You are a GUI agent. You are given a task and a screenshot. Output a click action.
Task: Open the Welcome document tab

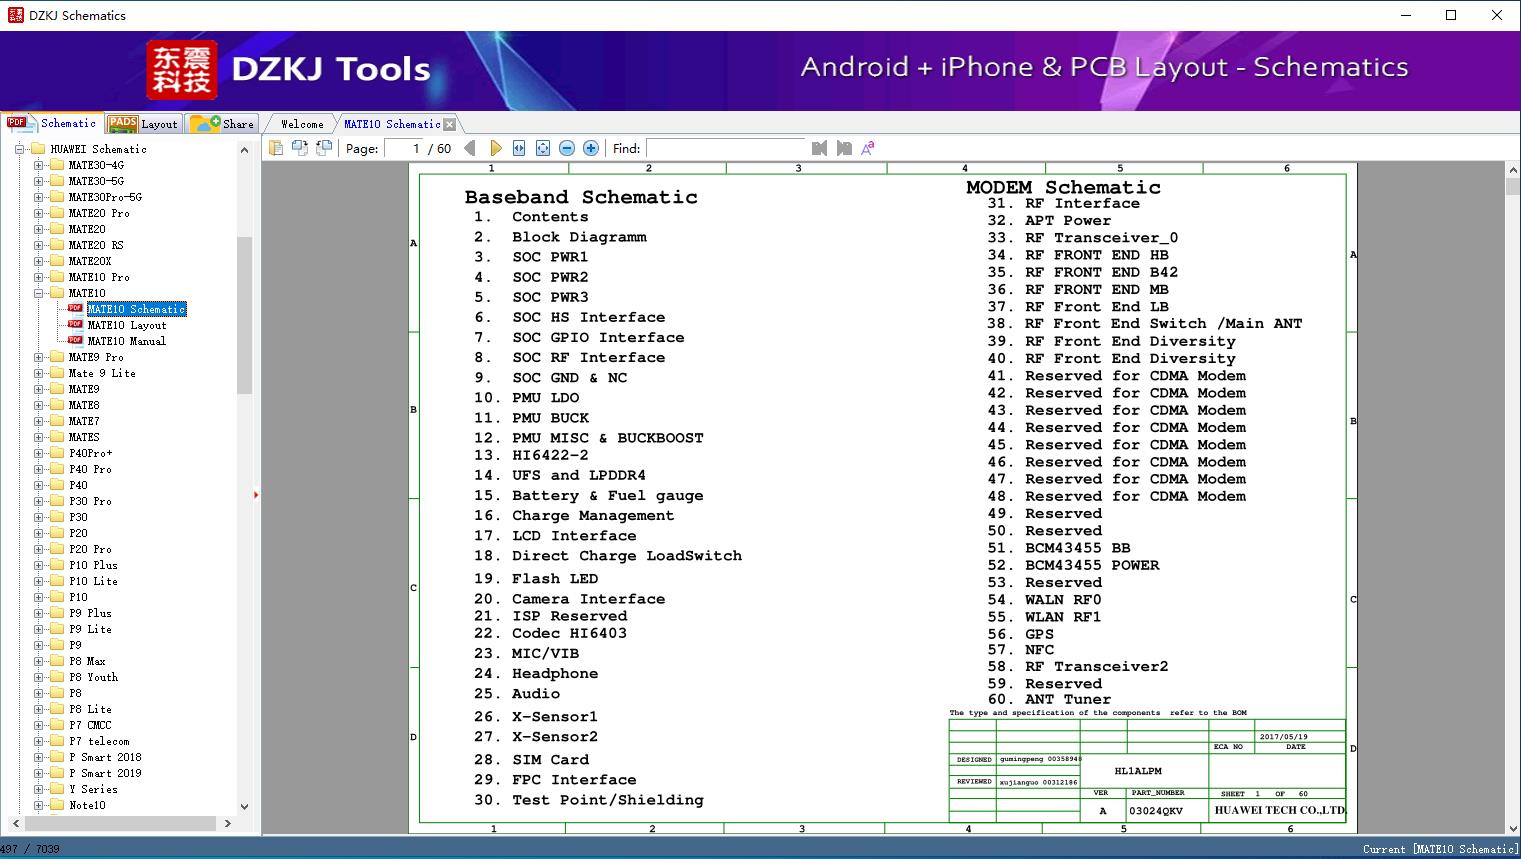tap(301, 124)
